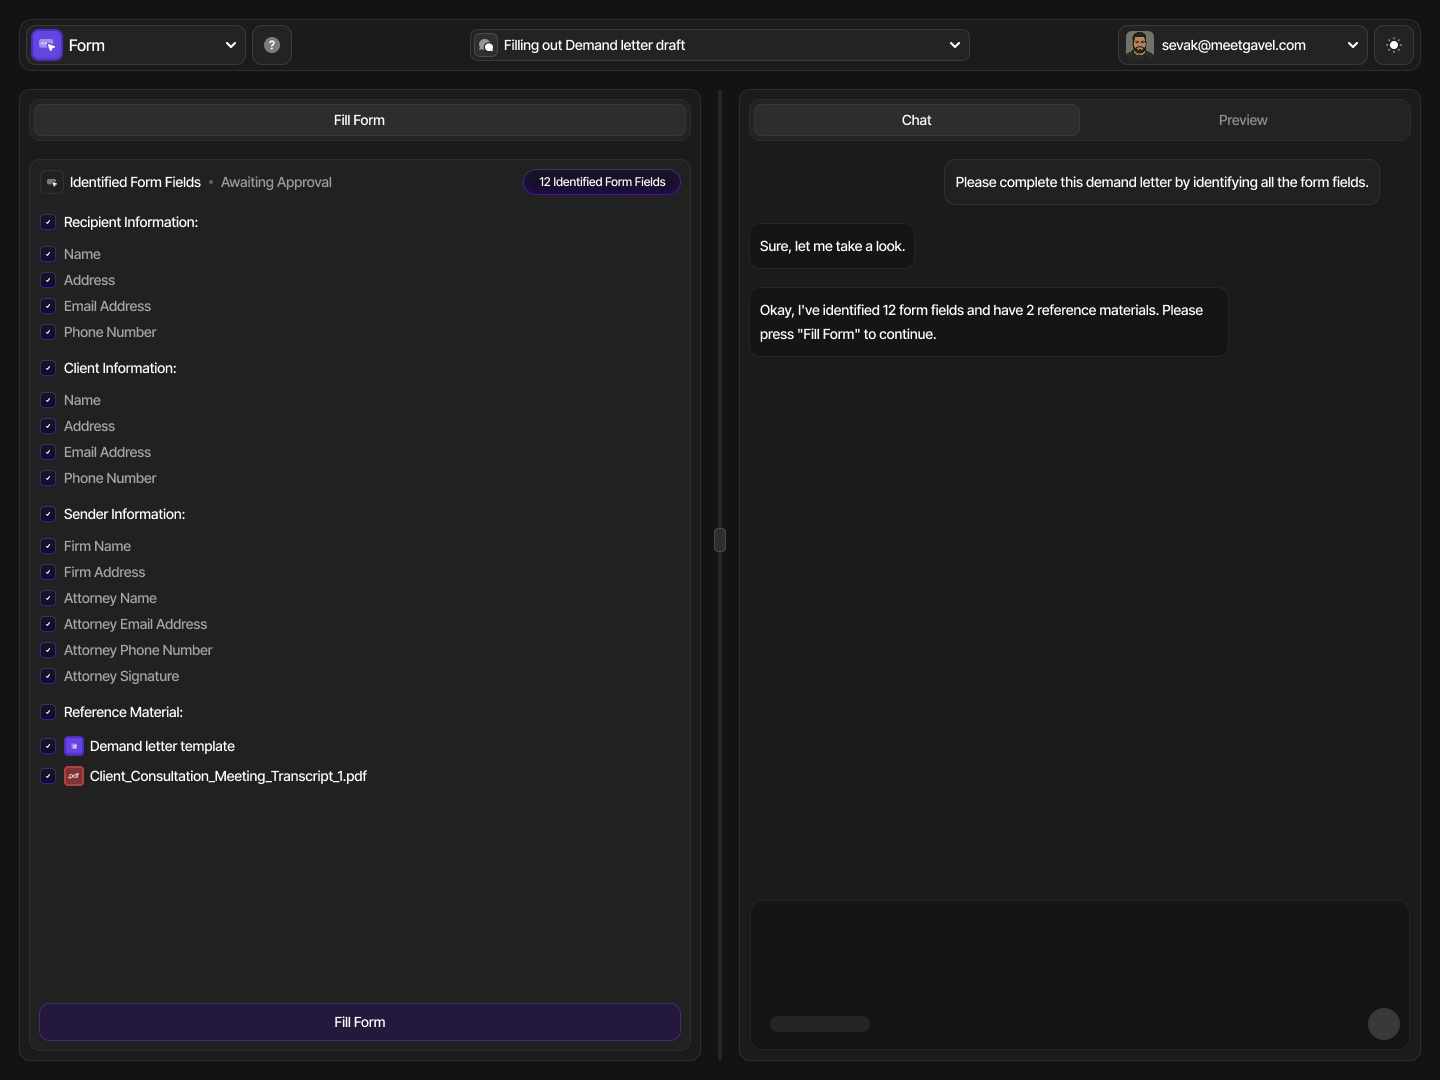Click the Demand letter template file icon
Image resolution: width=1440 pixels, height=1080 pixels.
coord(74,746)
